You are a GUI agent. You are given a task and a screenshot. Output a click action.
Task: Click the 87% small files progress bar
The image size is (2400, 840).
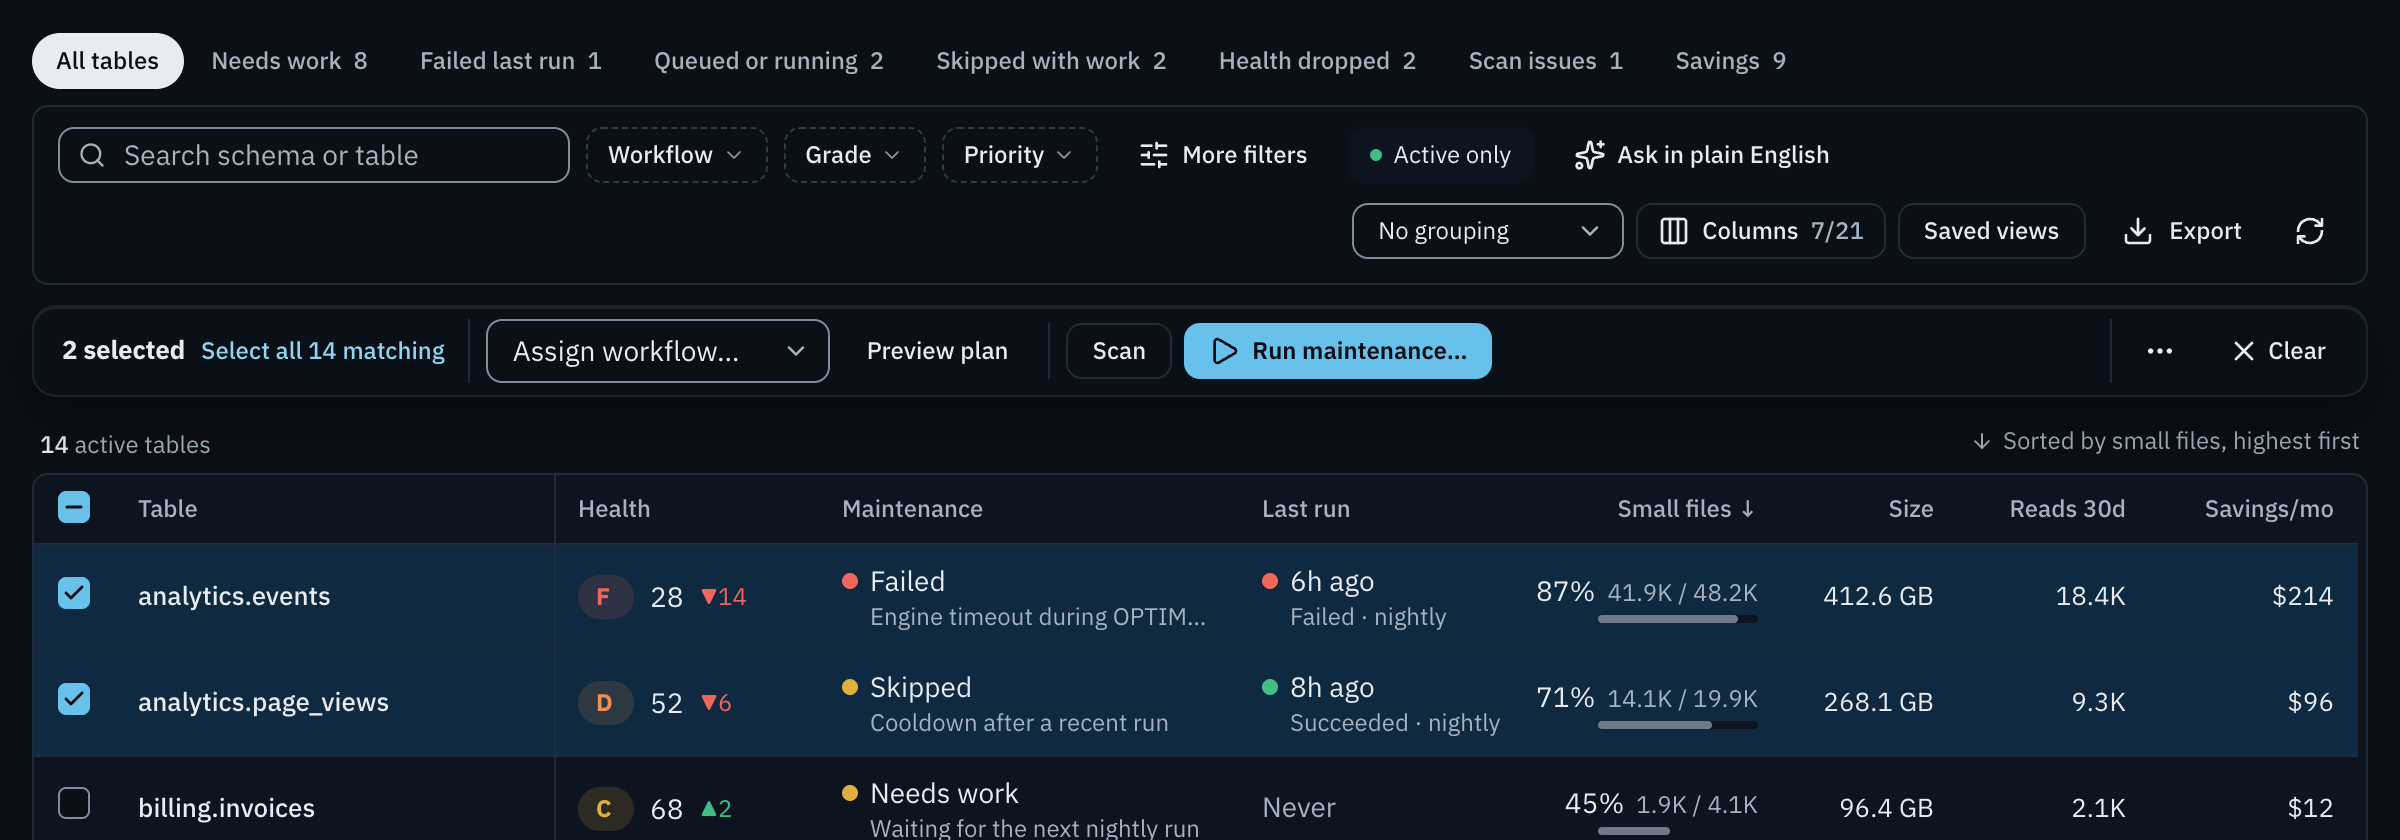[1677, 619]
